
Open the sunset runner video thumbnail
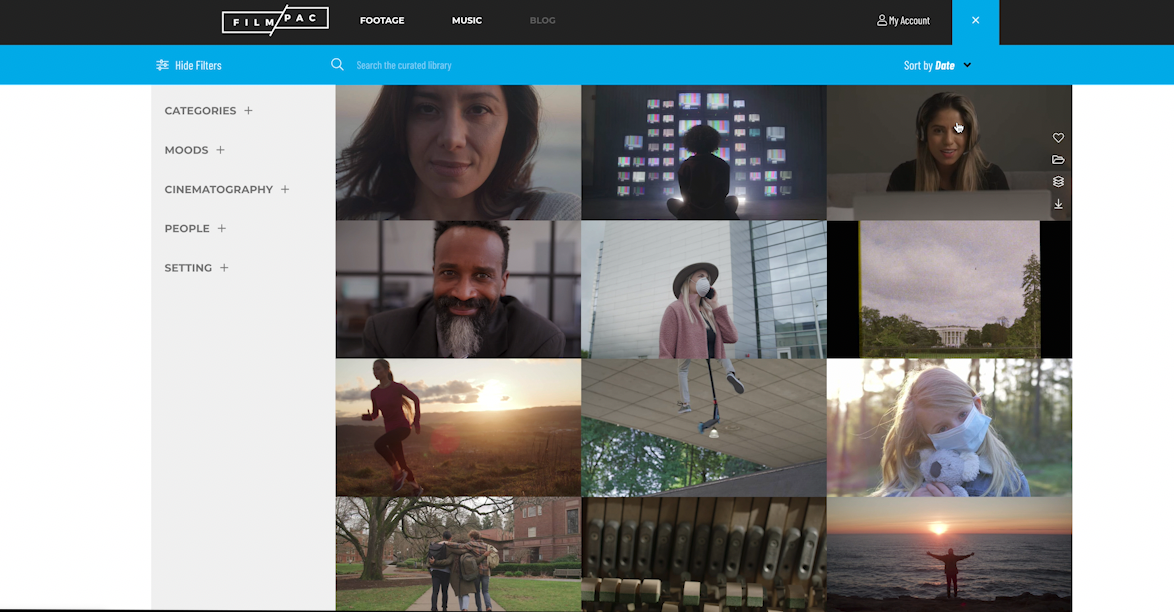click(x=457, y=427)
